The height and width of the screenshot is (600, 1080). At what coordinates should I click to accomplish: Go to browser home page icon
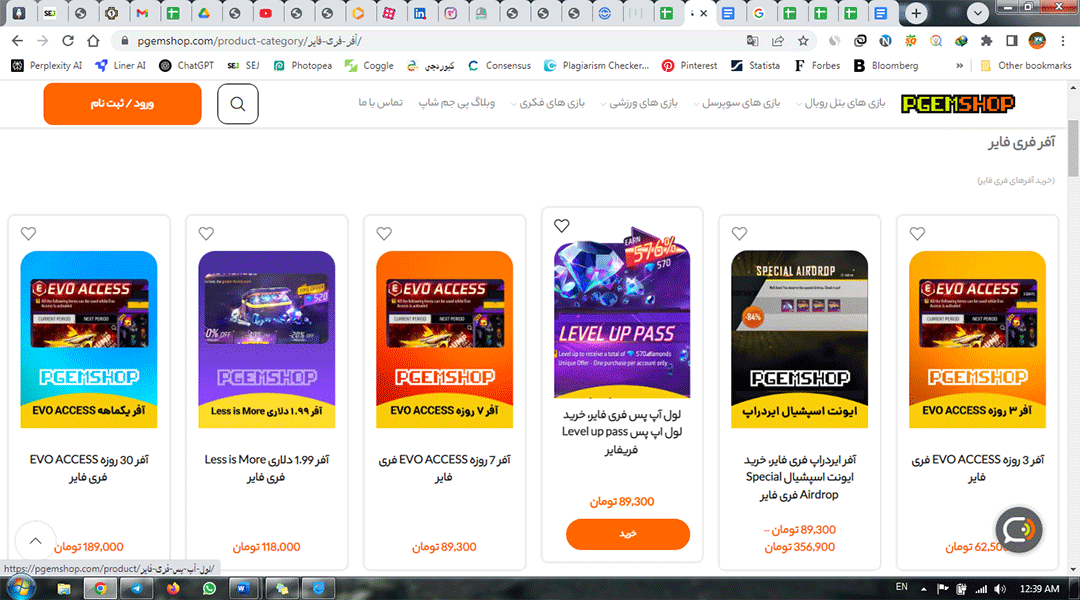(x=93, y=41)
